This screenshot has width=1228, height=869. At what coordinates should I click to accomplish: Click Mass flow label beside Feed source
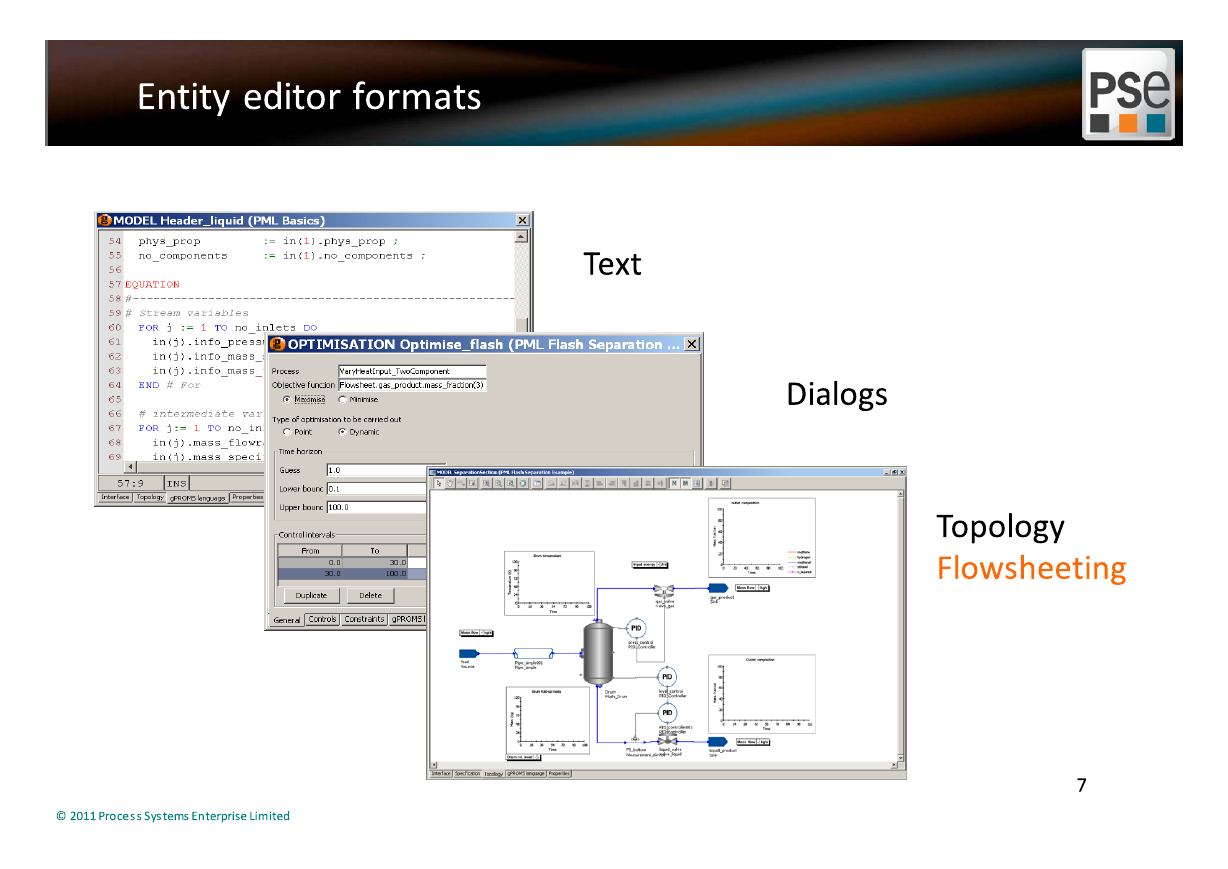pos(476,633)
